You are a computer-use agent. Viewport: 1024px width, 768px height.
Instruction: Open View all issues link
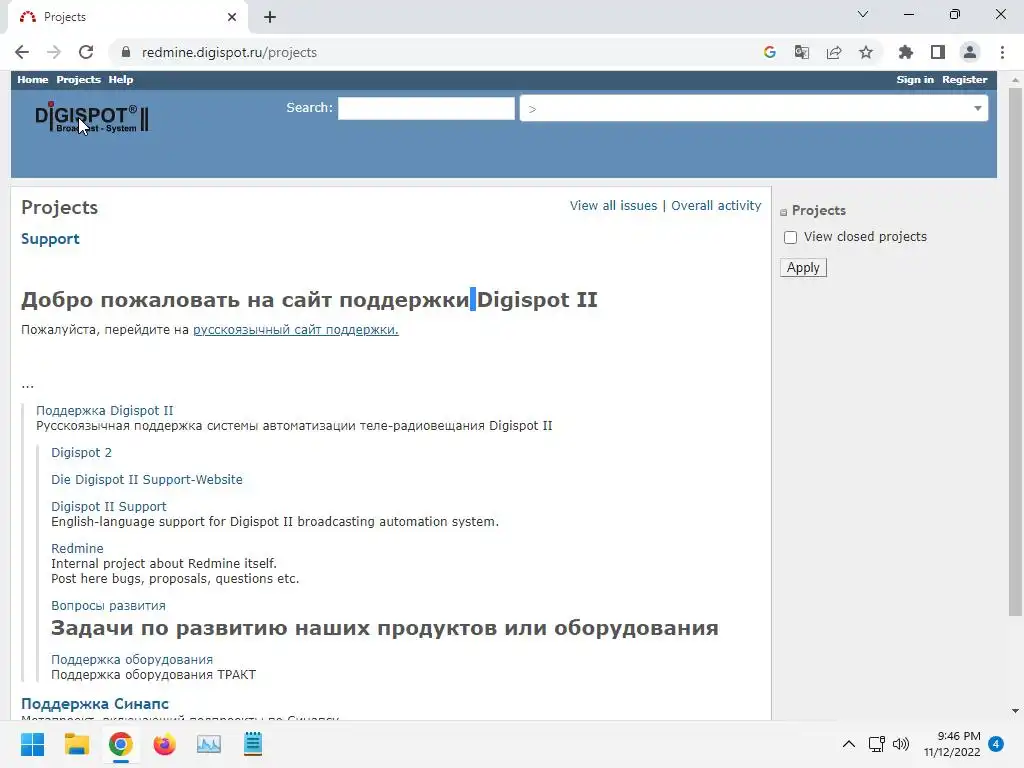(613, 206)
